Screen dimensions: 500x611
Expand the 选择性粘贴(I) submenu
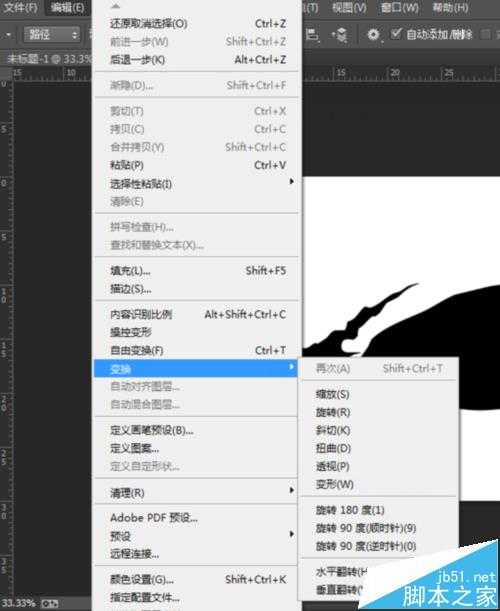[197, 184]
